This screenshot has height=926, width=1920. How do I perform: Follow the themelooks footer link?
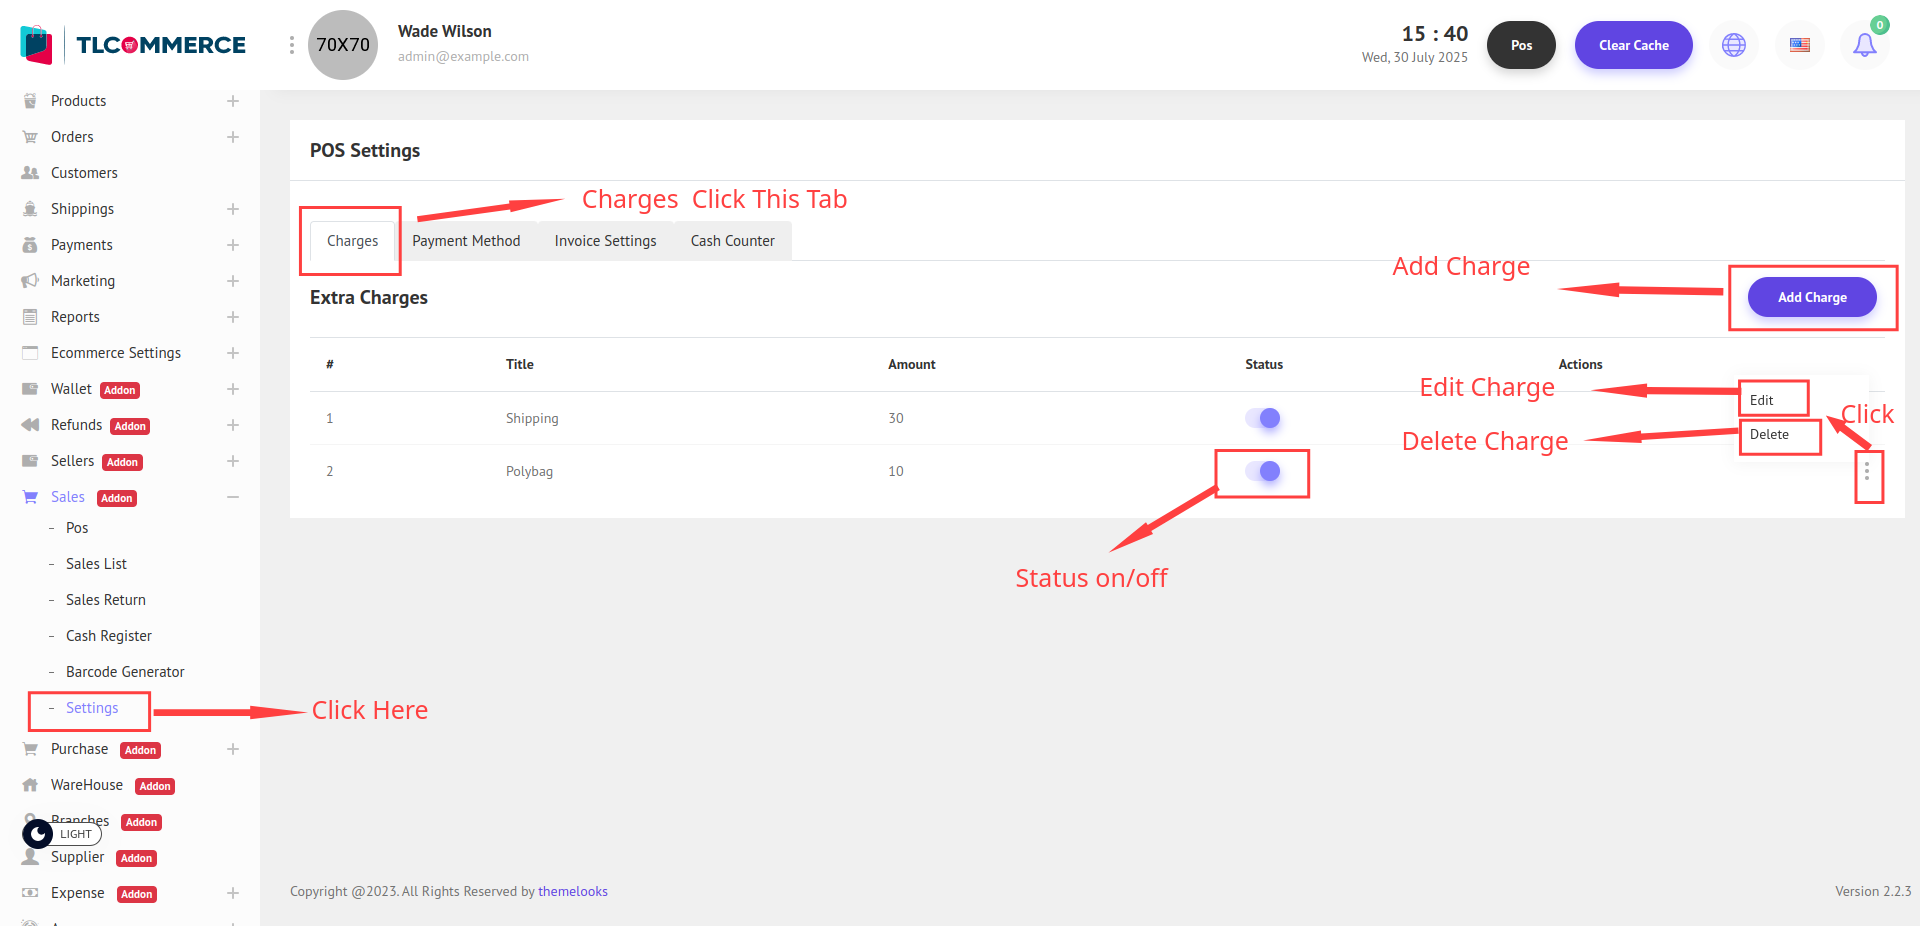pos(572,891)
